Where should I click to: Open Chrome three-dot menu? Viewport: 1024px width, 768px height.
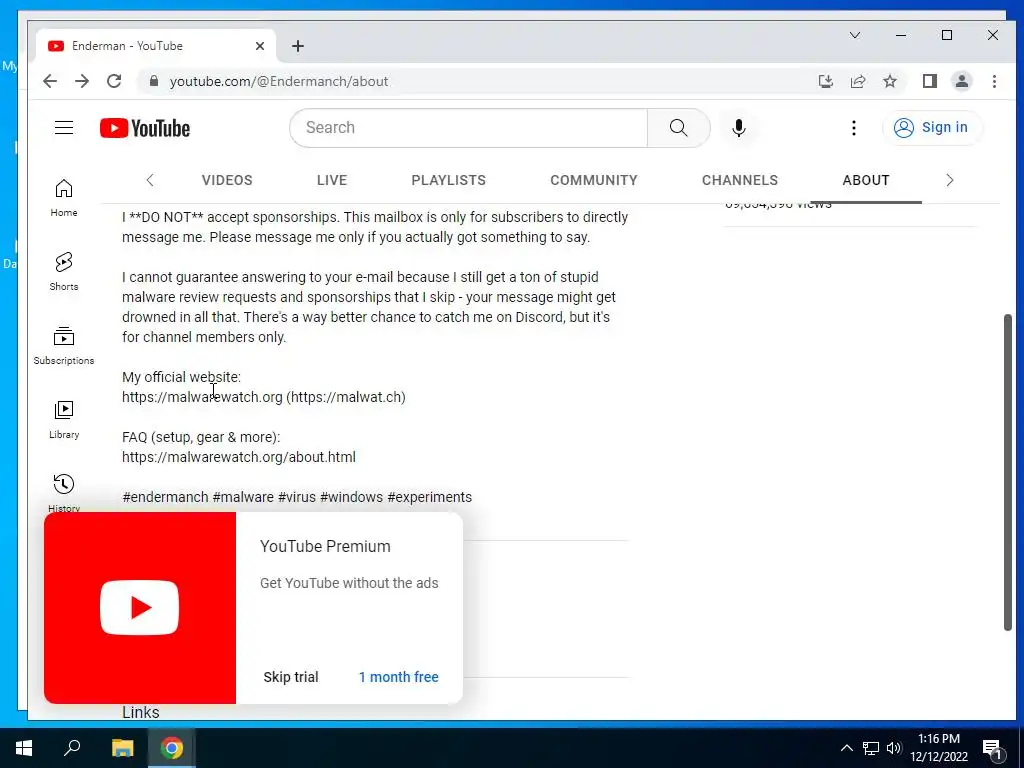994,81
